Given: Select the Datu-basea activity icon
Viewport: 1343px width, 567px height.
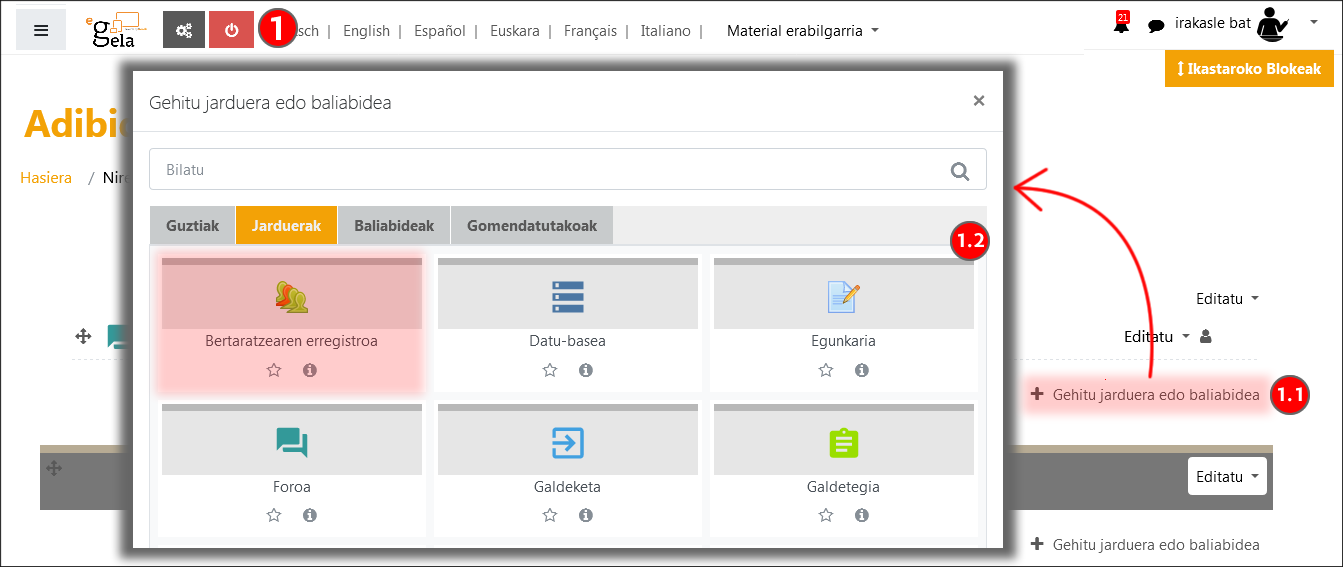Looking at the screenshot, I should 567,297.
